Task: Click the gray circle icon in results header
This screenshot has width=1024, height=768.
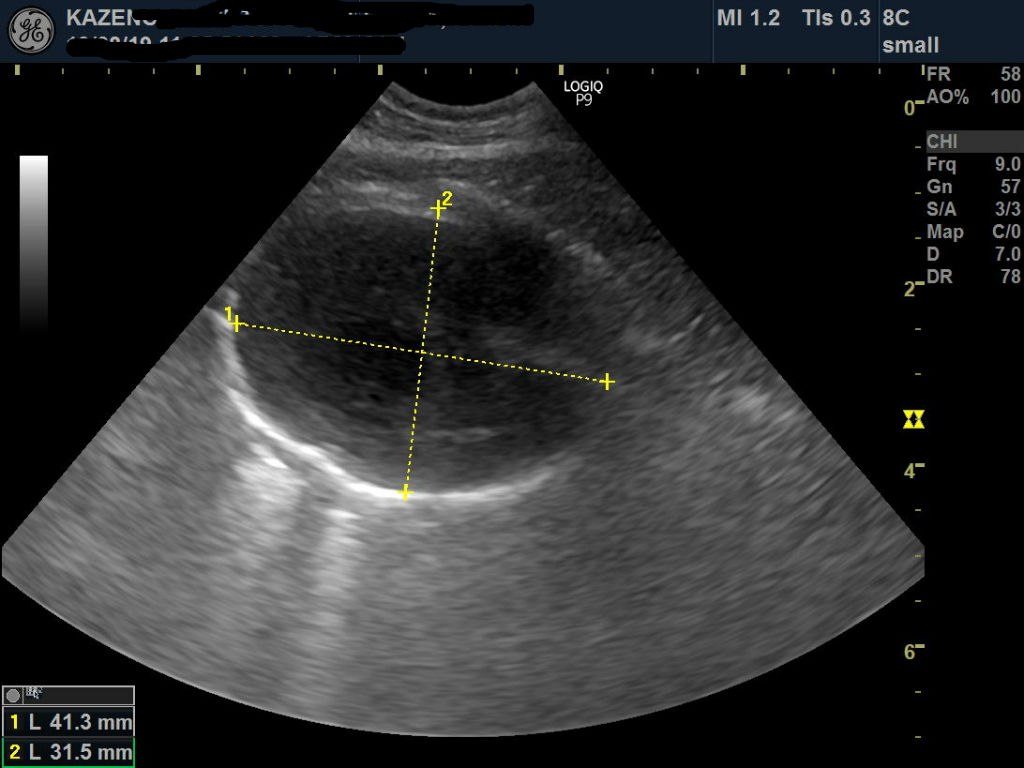Action: [12, 696]
